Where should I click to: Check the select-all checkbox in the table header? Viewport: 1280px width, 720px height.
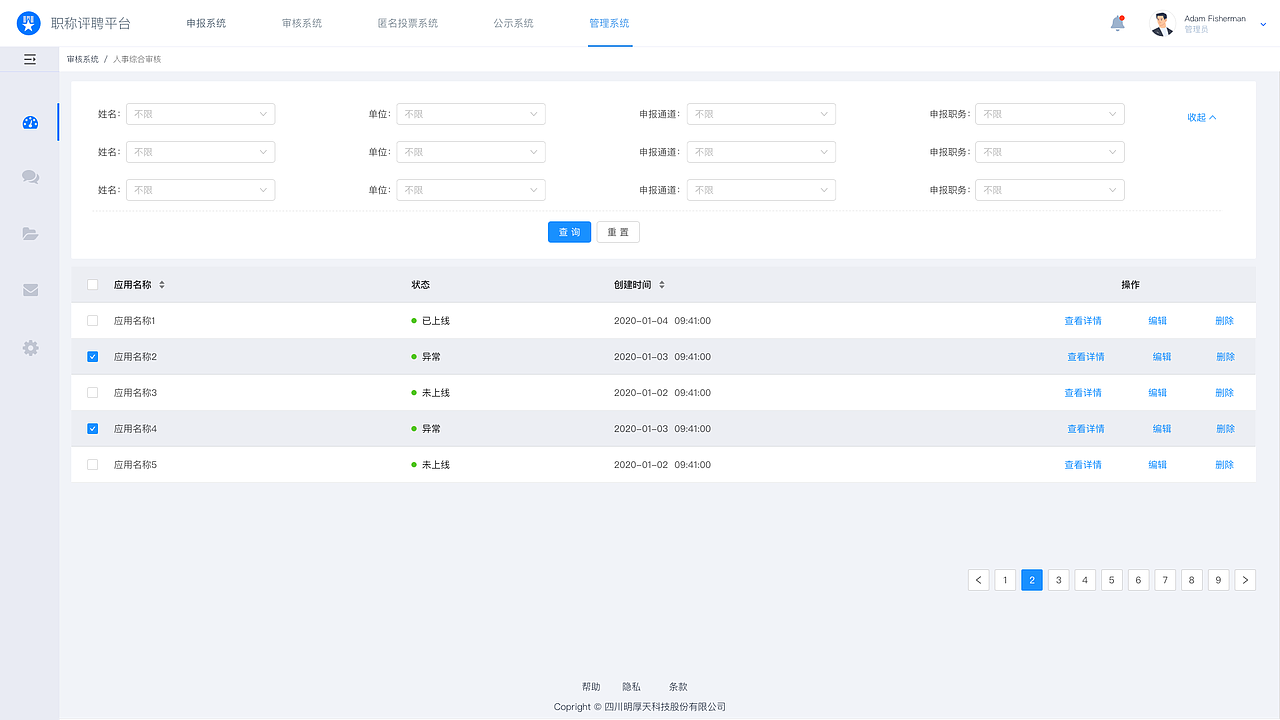point(92,284)
